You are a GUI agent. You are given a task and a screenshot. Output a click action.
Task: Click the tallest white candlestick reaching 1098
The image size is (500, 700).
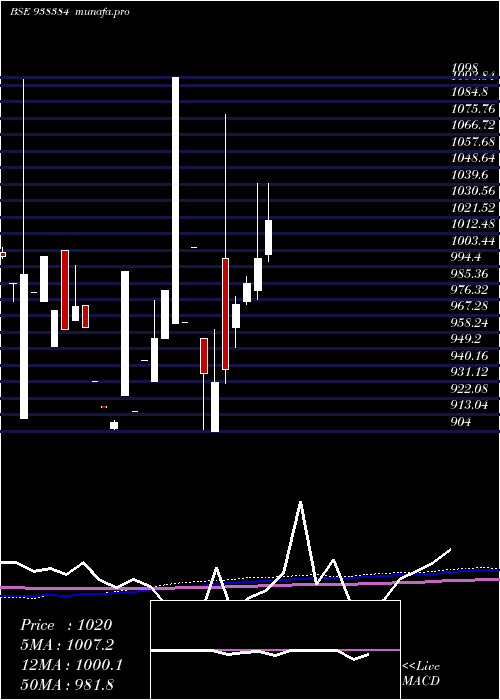[x=176, y=200]
